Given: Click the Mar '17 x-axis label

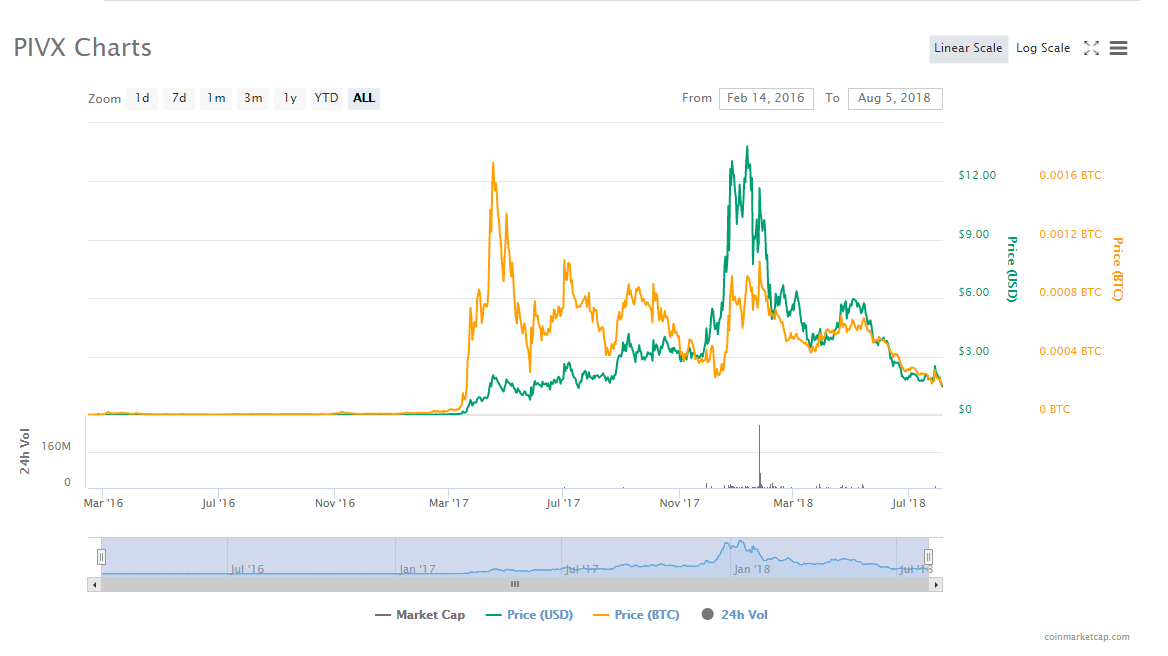Looking at the screenshot, I should pyautogui.click(x=448, y=503).
